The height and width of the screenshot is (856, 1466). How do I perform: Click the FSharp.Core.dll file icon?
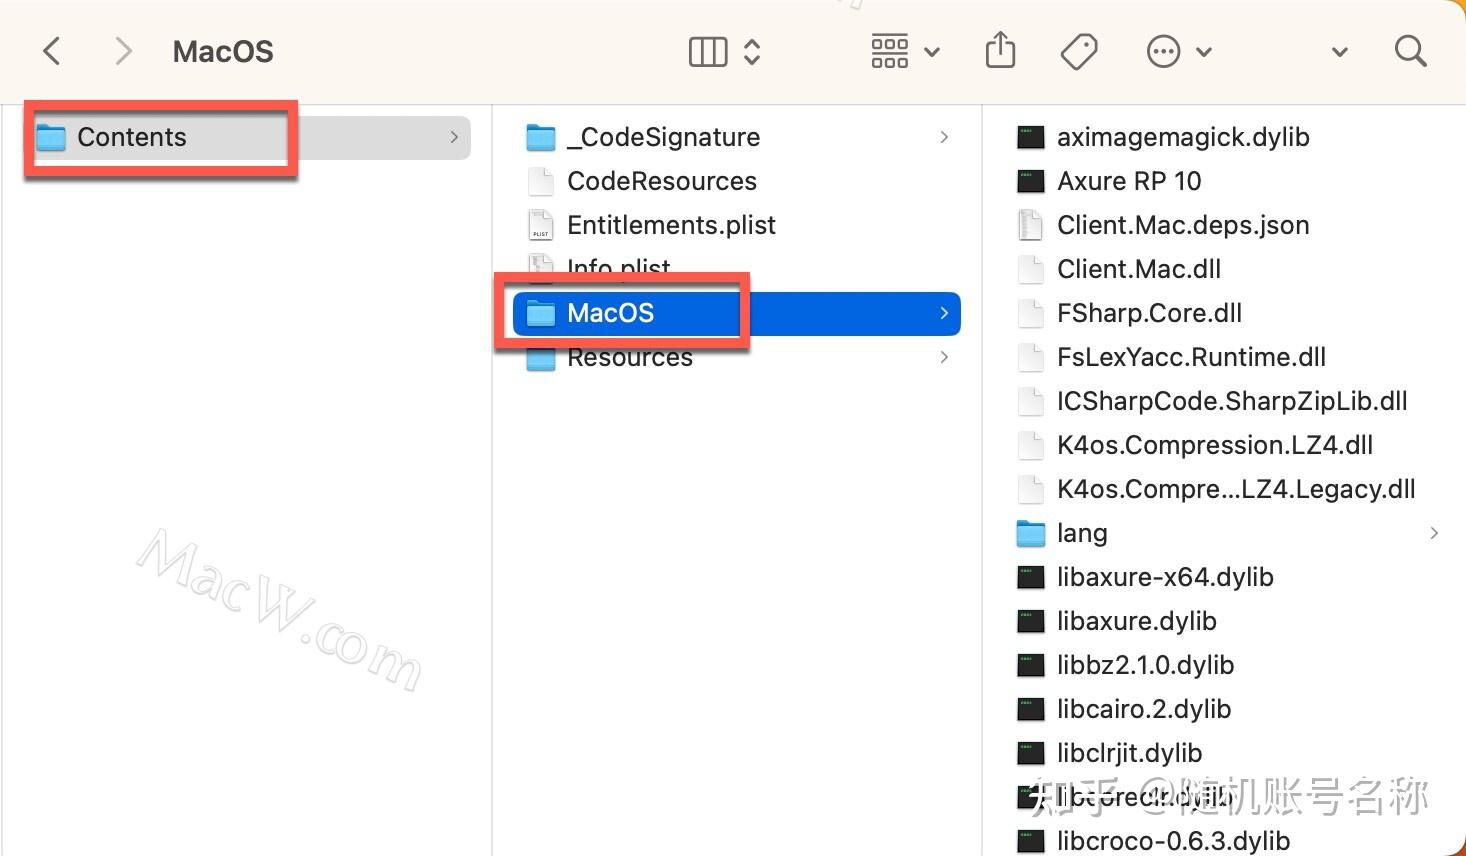pos(1030,313)
